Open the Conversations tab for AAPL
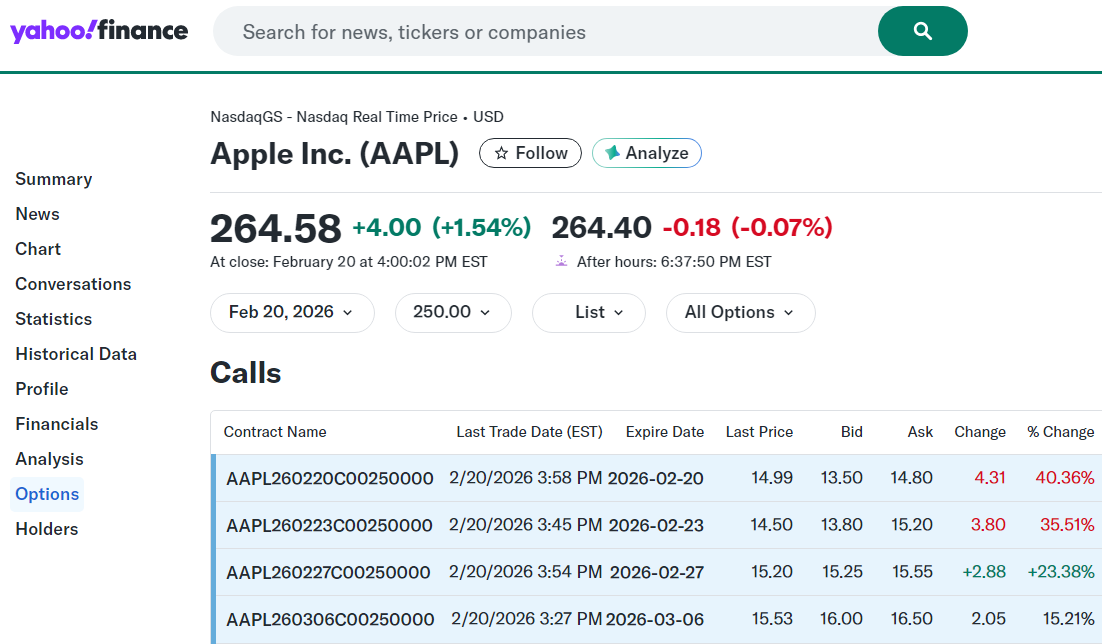This screenshot has width=1102, height=644. point(73,283)
